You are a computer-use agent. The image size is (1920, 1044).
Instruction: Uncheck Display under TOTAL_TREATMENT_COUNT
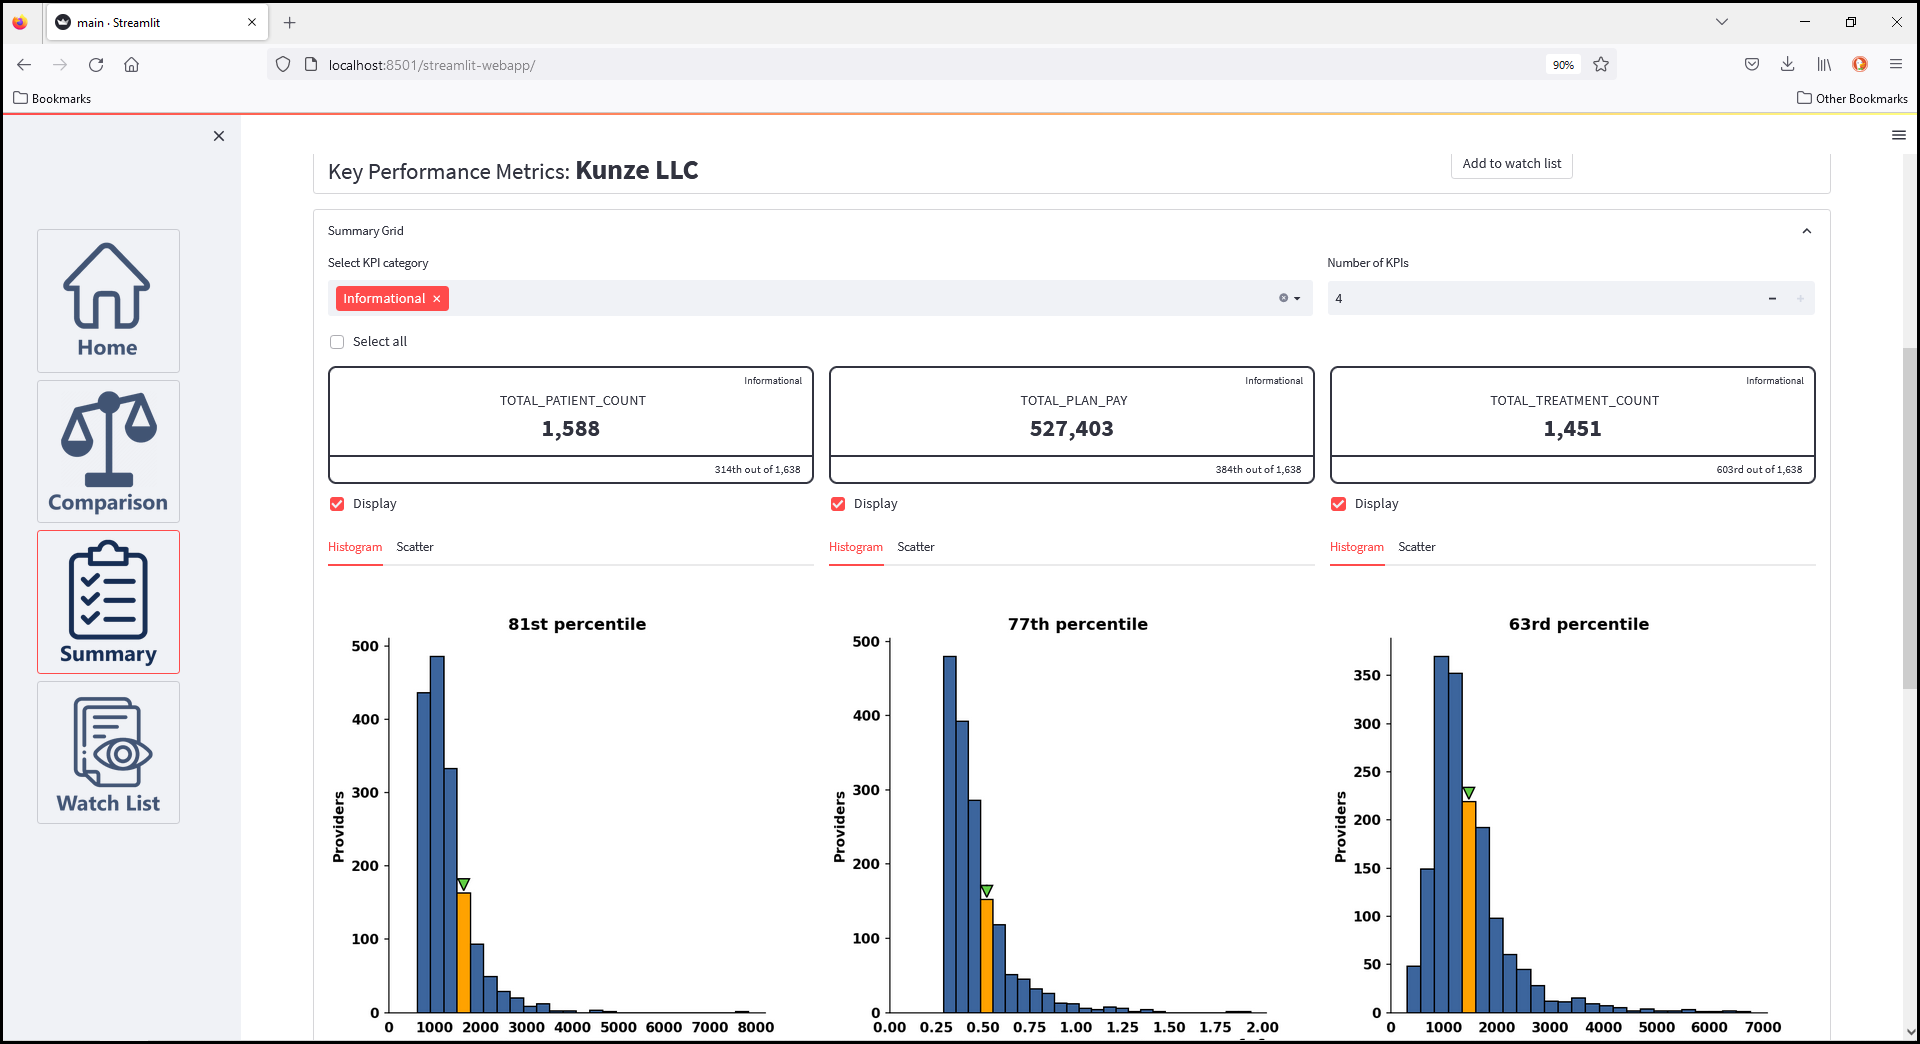[1339, 504]
